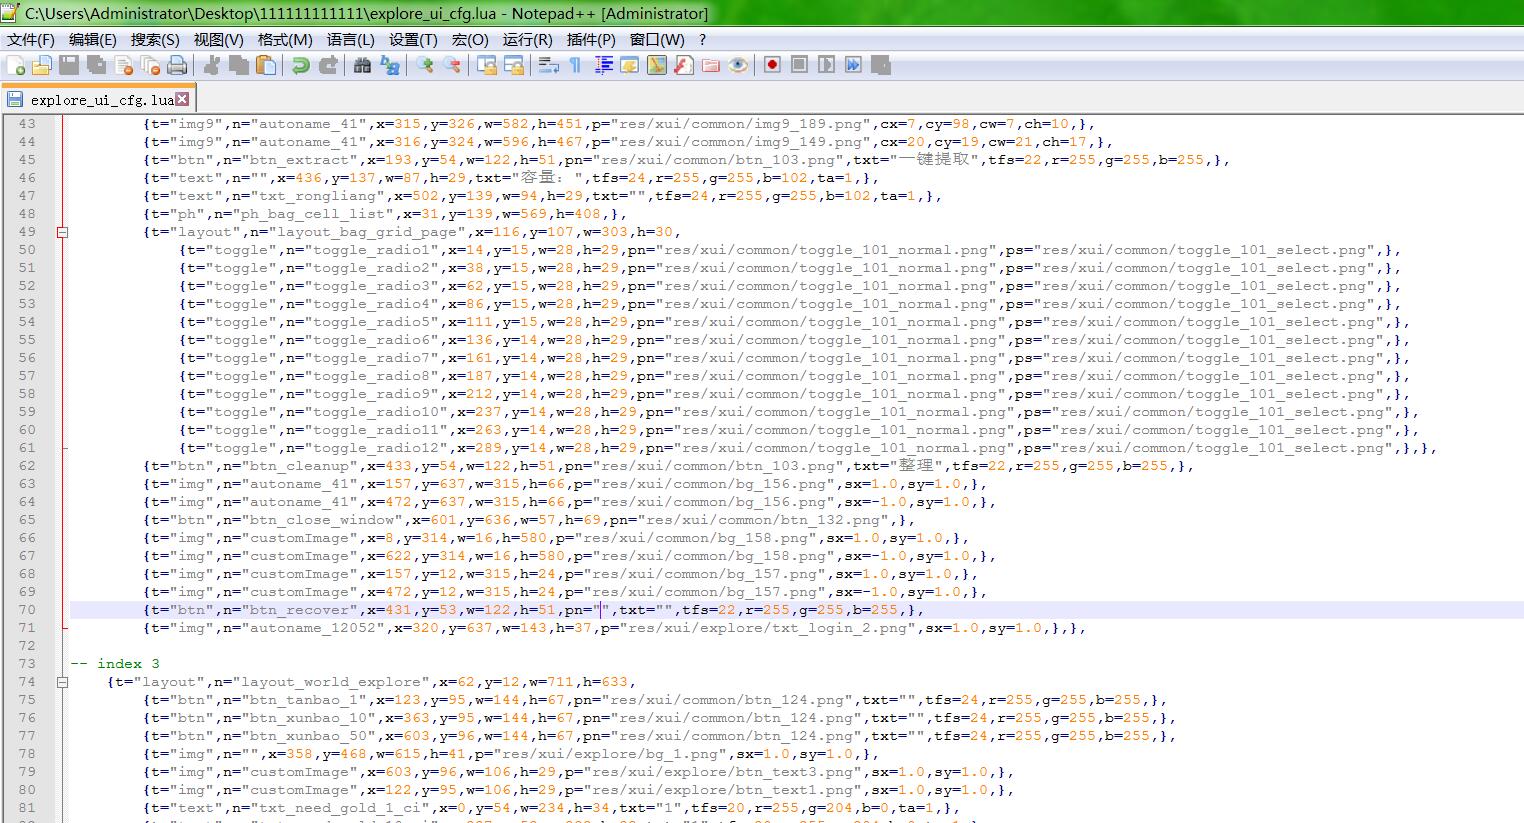Click the Find binoculars icon
The width and height of the screenshot is (1524, 823).
tap(363, 66)
